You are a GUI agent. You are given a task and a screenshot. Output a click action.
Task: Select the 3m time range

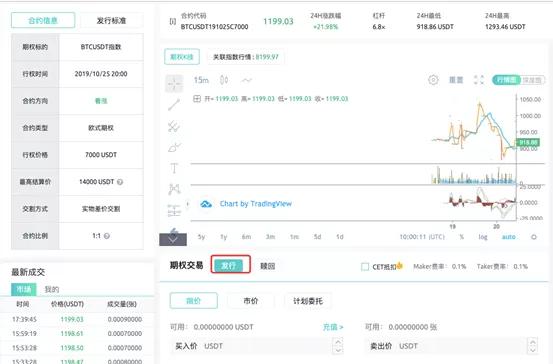tap(270, 237)
